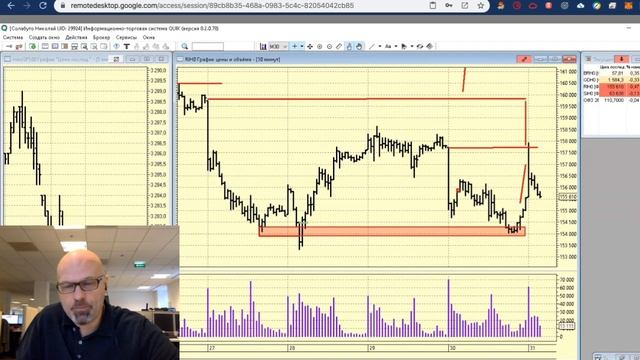Click the password key icon in address bar

pyautogui.click(x=449, y=5)
